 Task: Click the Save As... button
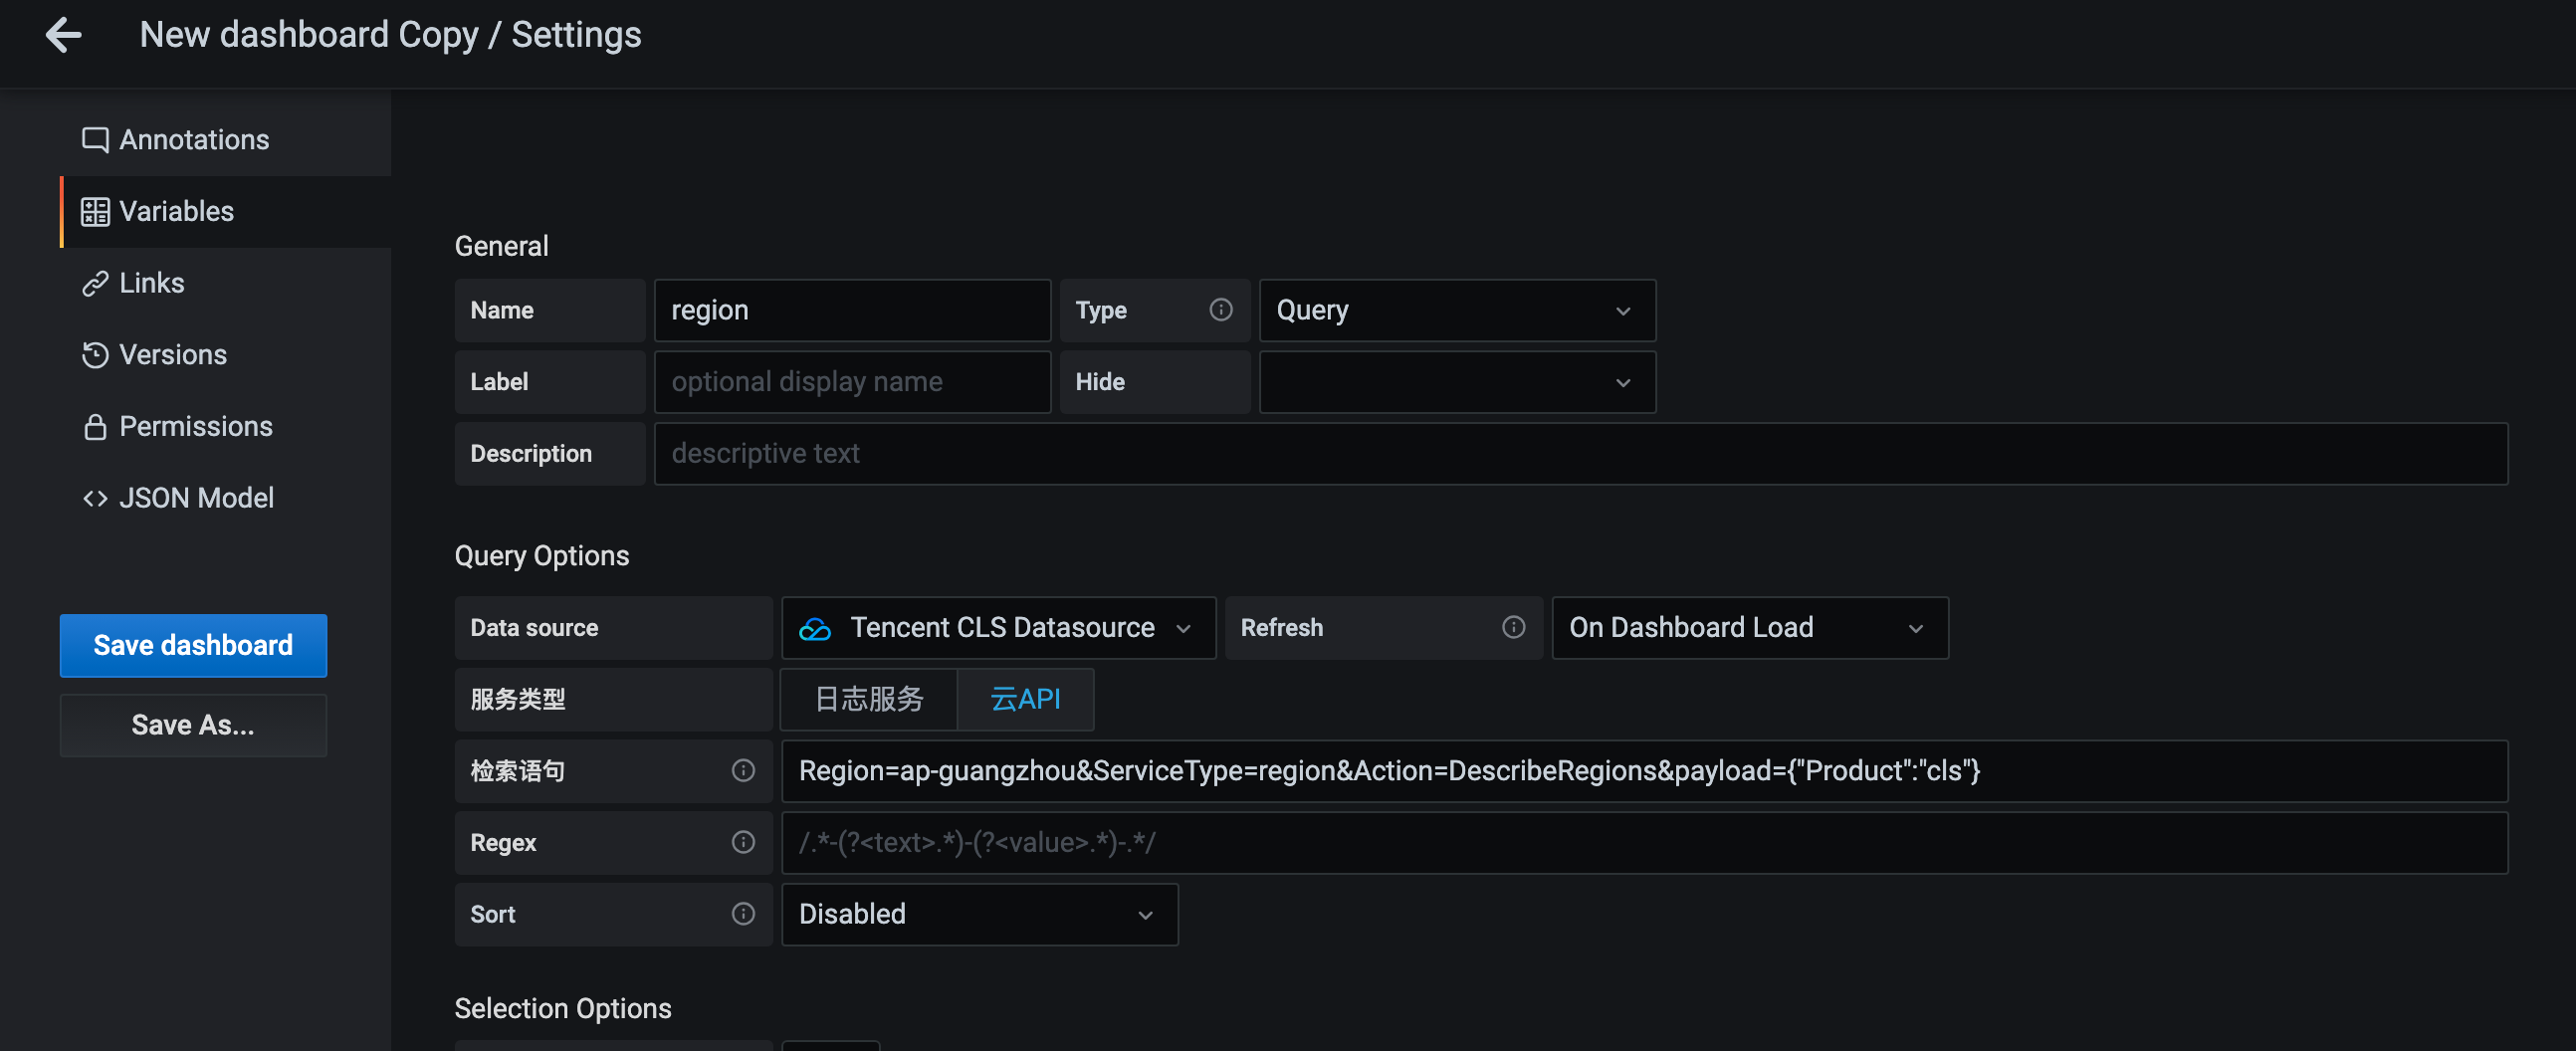coord(193,725)
